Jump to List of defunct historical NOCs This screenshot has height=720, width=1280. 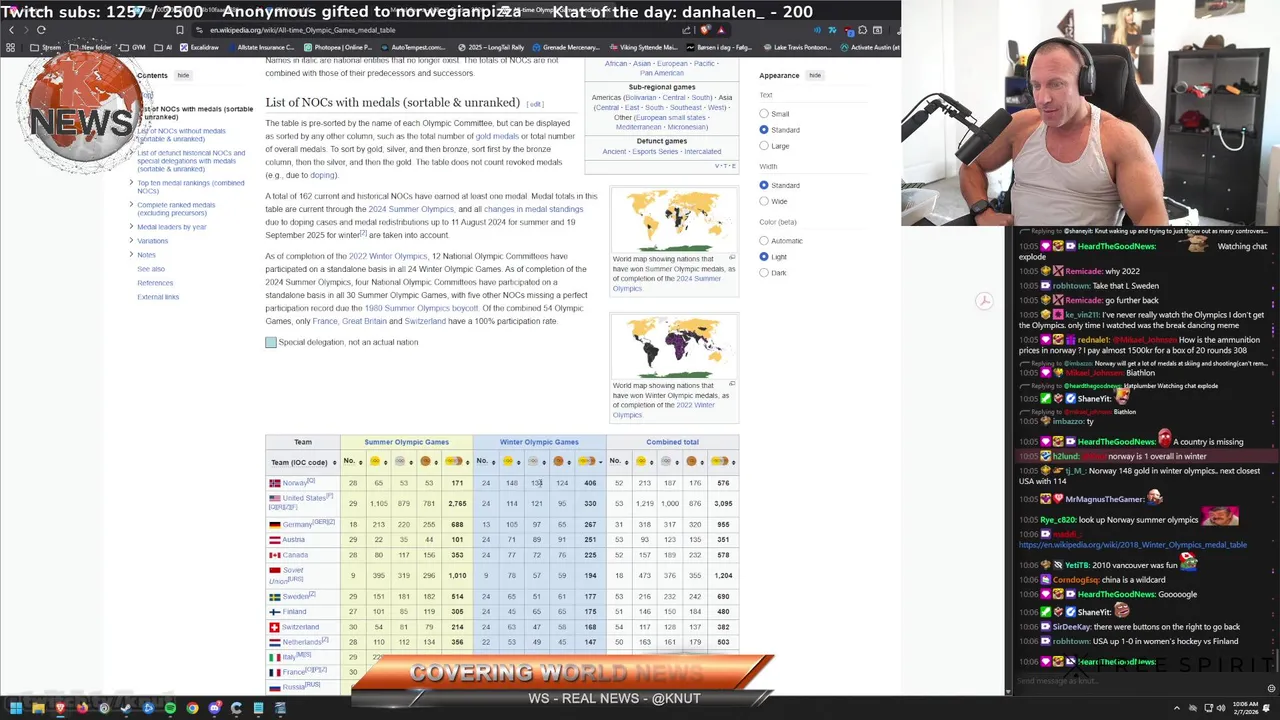191,161
